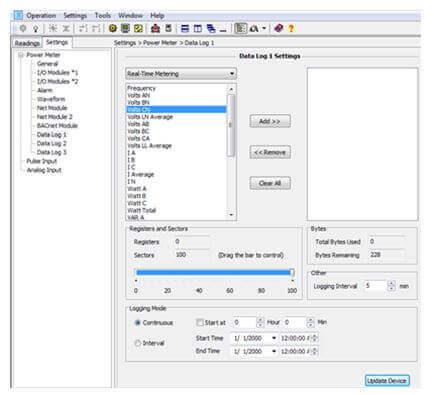Viewport: 434px width, 395px height.
Task: Click the gray X disconnect toolbar icon
Action: [x=66, y=29]
